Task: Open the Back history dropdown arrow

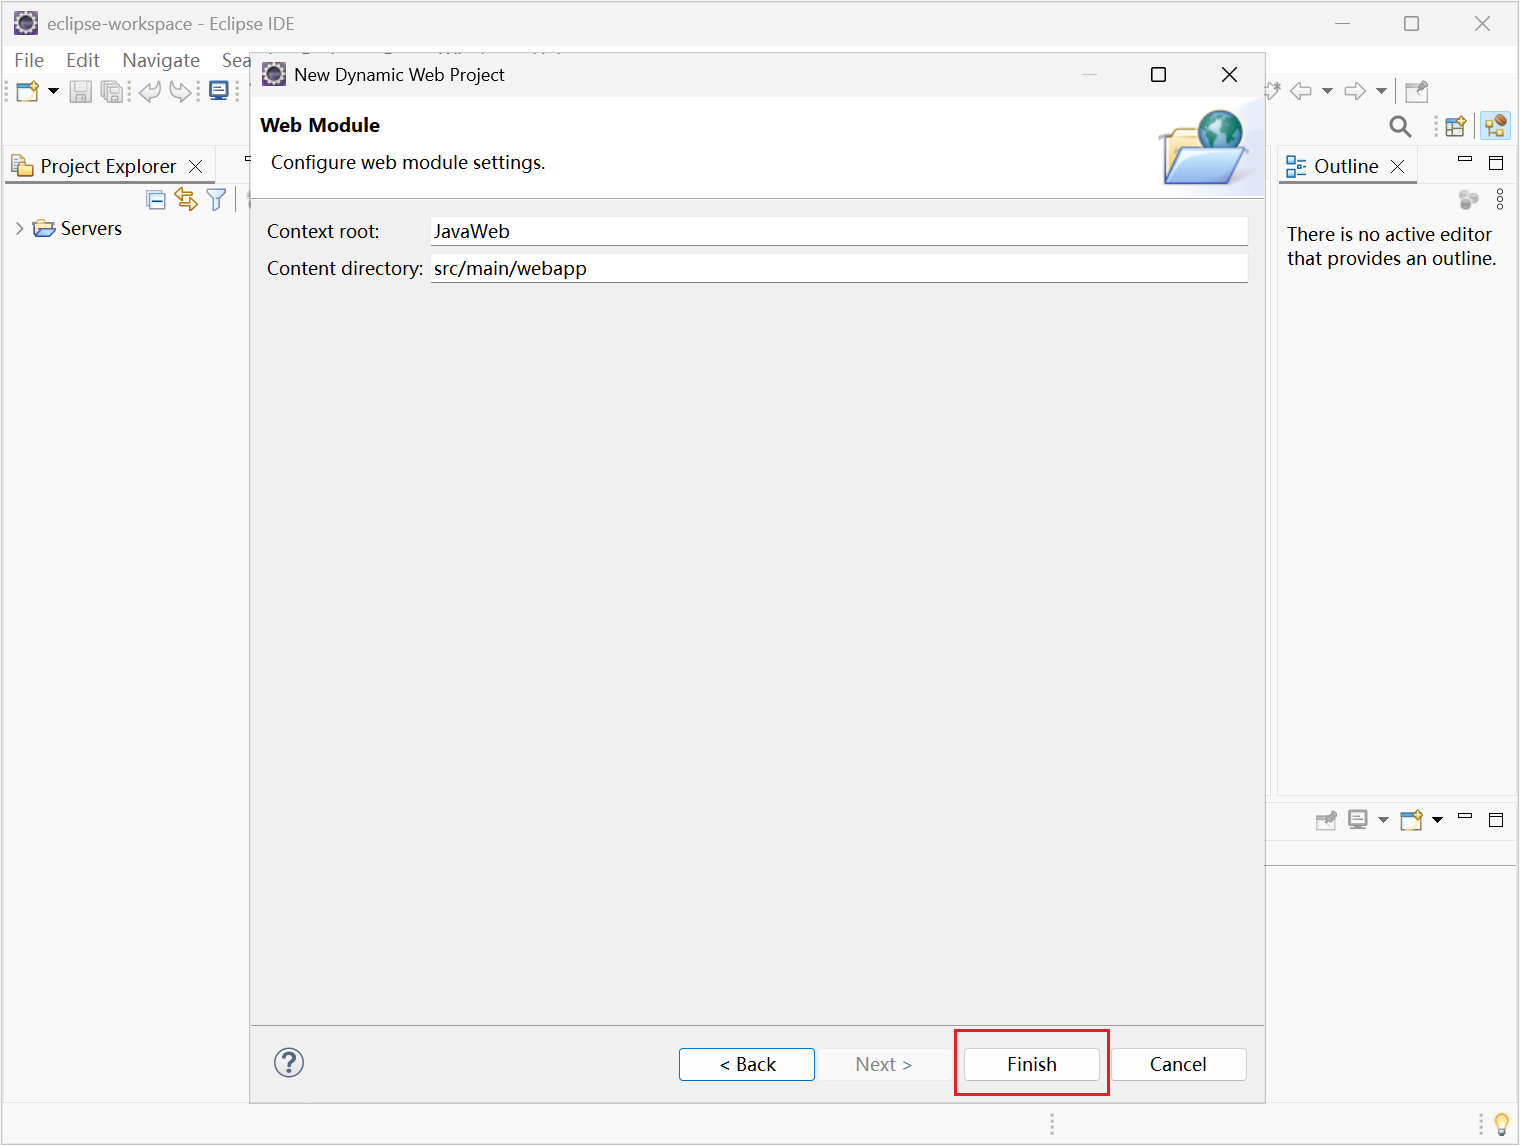Action: [1328, 91]
